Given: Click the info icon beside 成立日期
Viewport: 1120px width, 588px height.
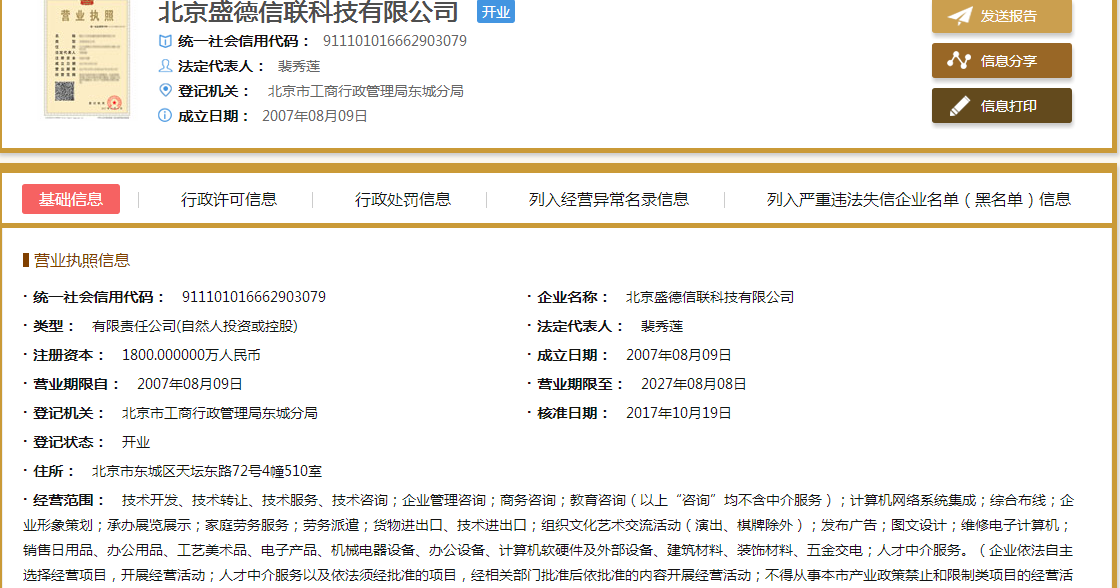Looking at the screenshot, I should pyautogui.click(x=165, y=115).
